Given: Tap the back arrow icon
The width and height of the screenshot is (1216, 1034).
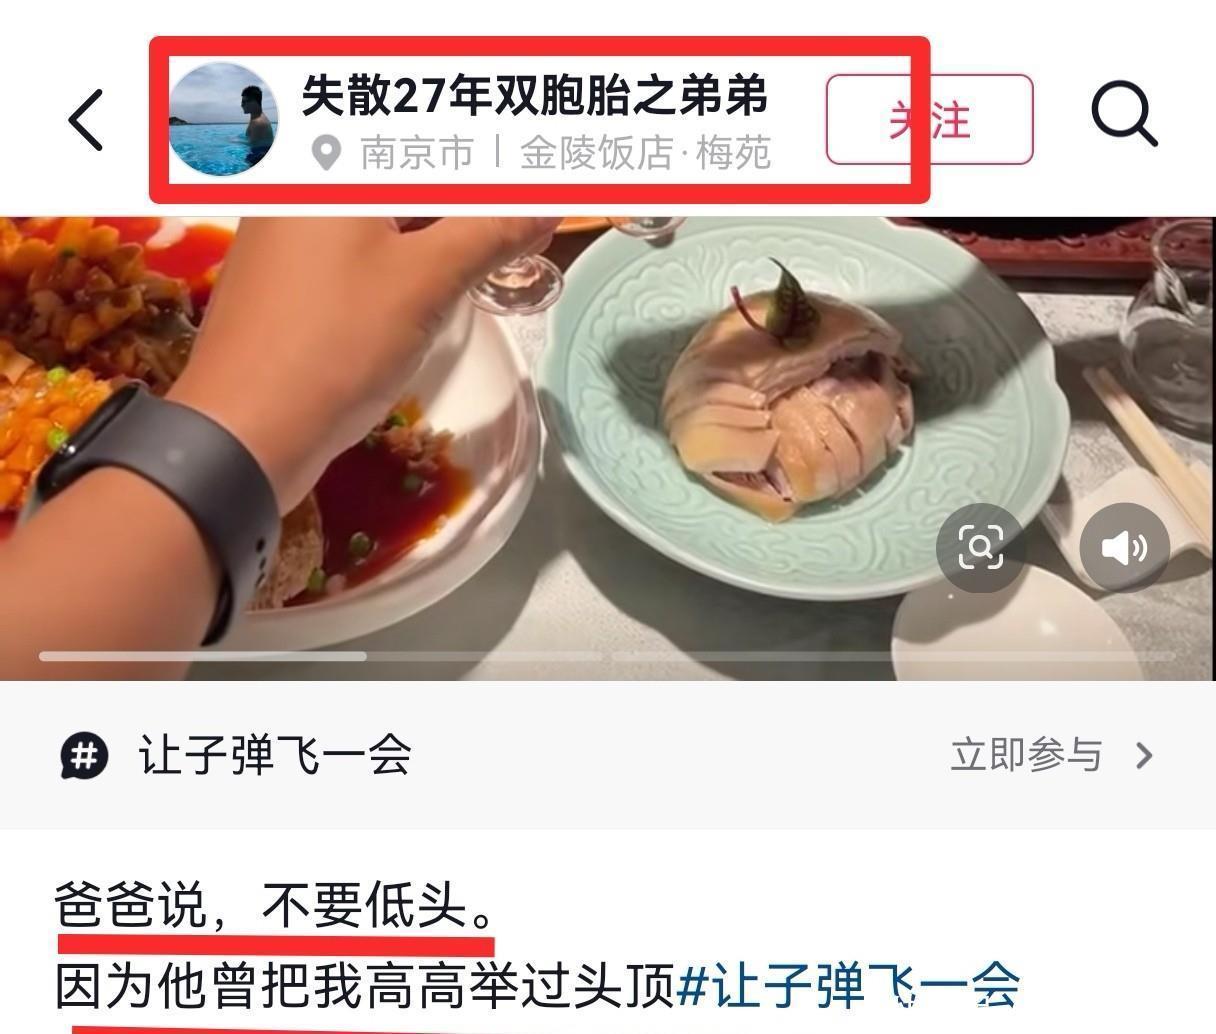Looking at the screenshot, I should (86, 120).
